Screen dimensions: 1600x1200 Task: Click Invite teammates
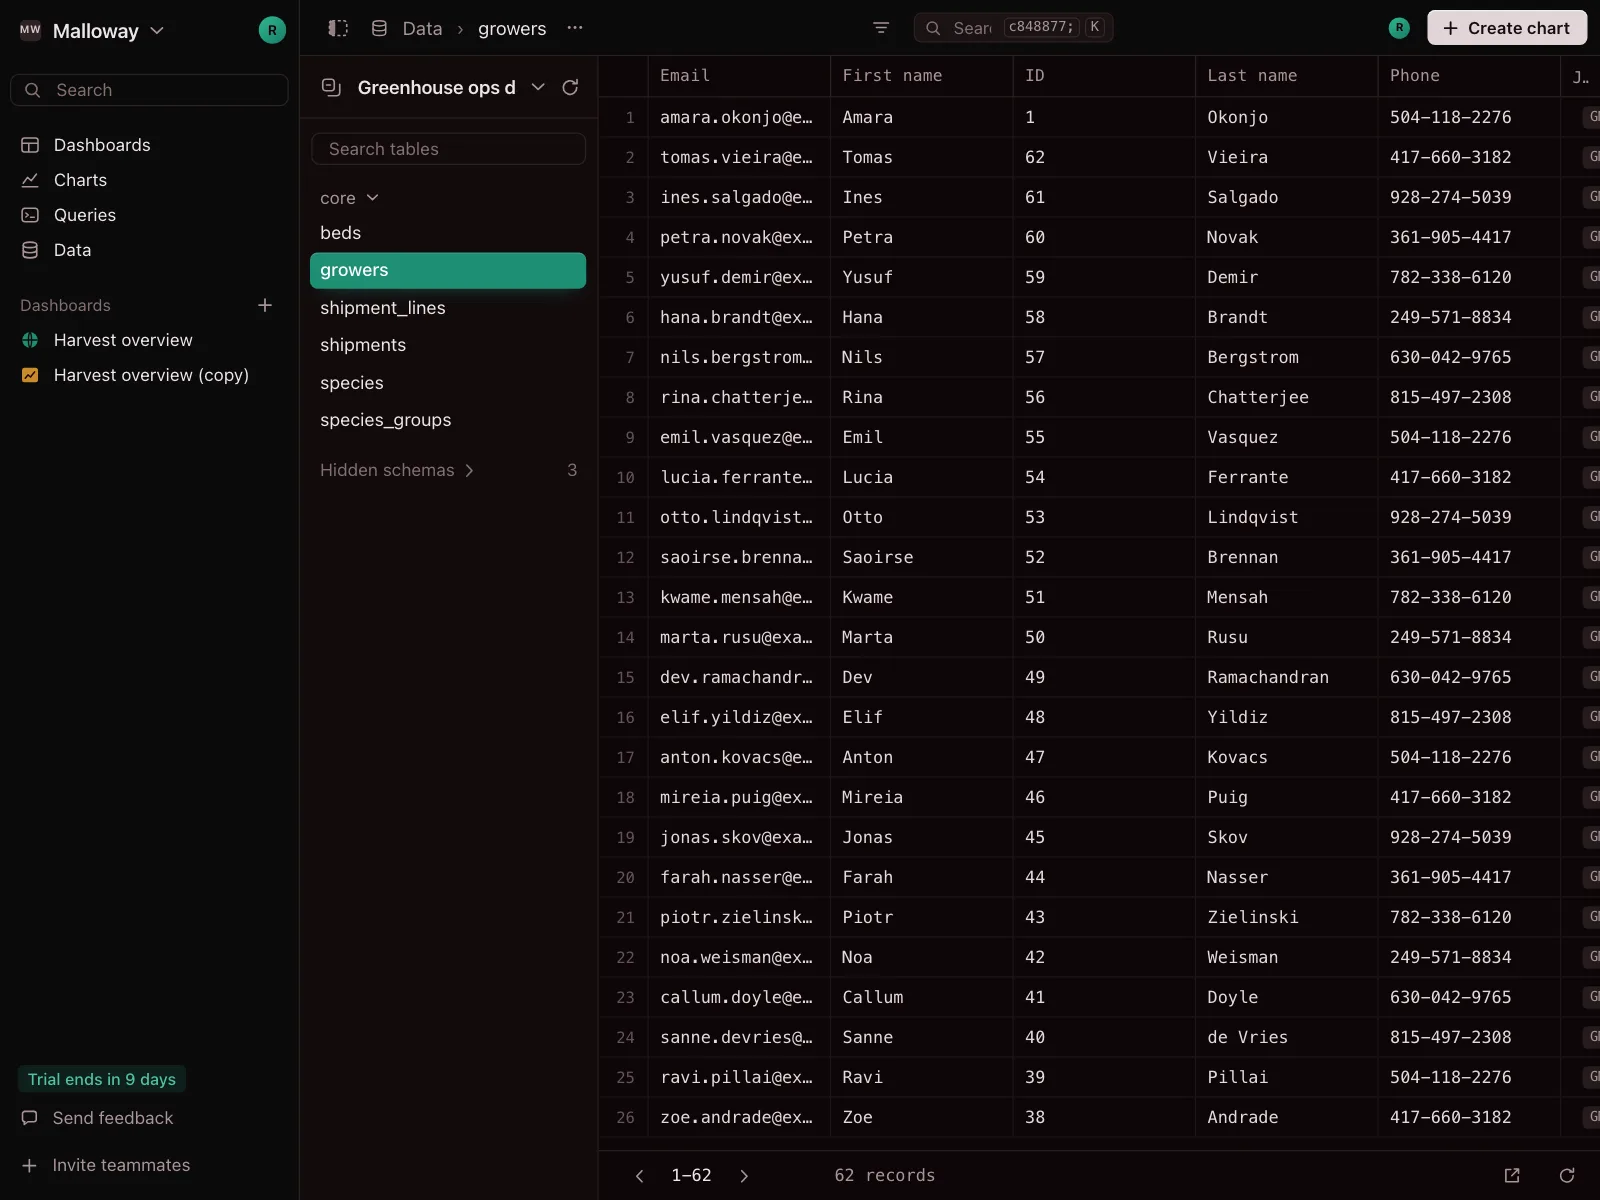click(106, 1165)
